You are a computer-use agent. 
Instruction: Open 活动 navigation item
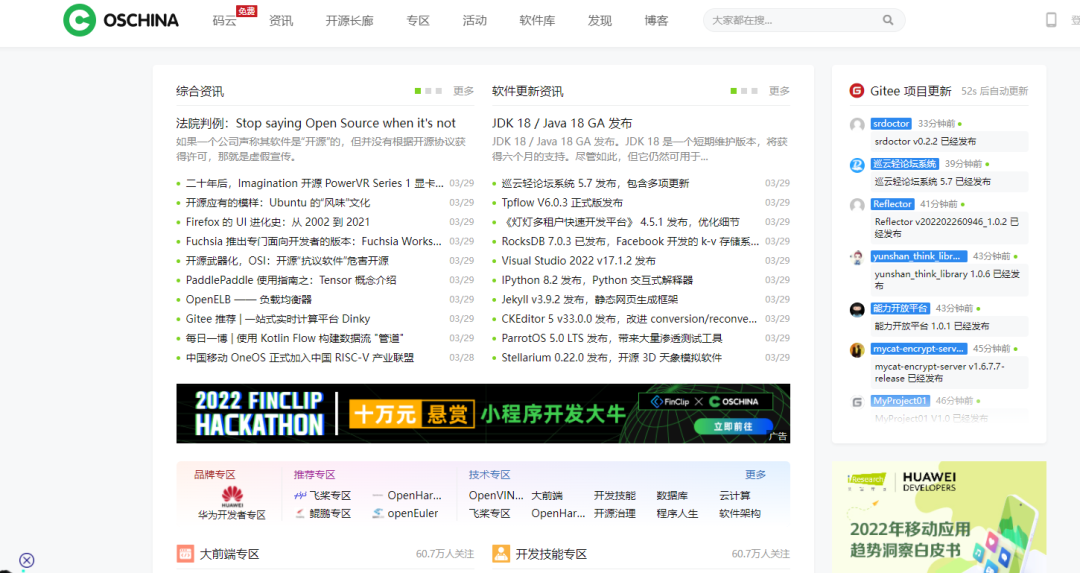click(x=475, y=21)
